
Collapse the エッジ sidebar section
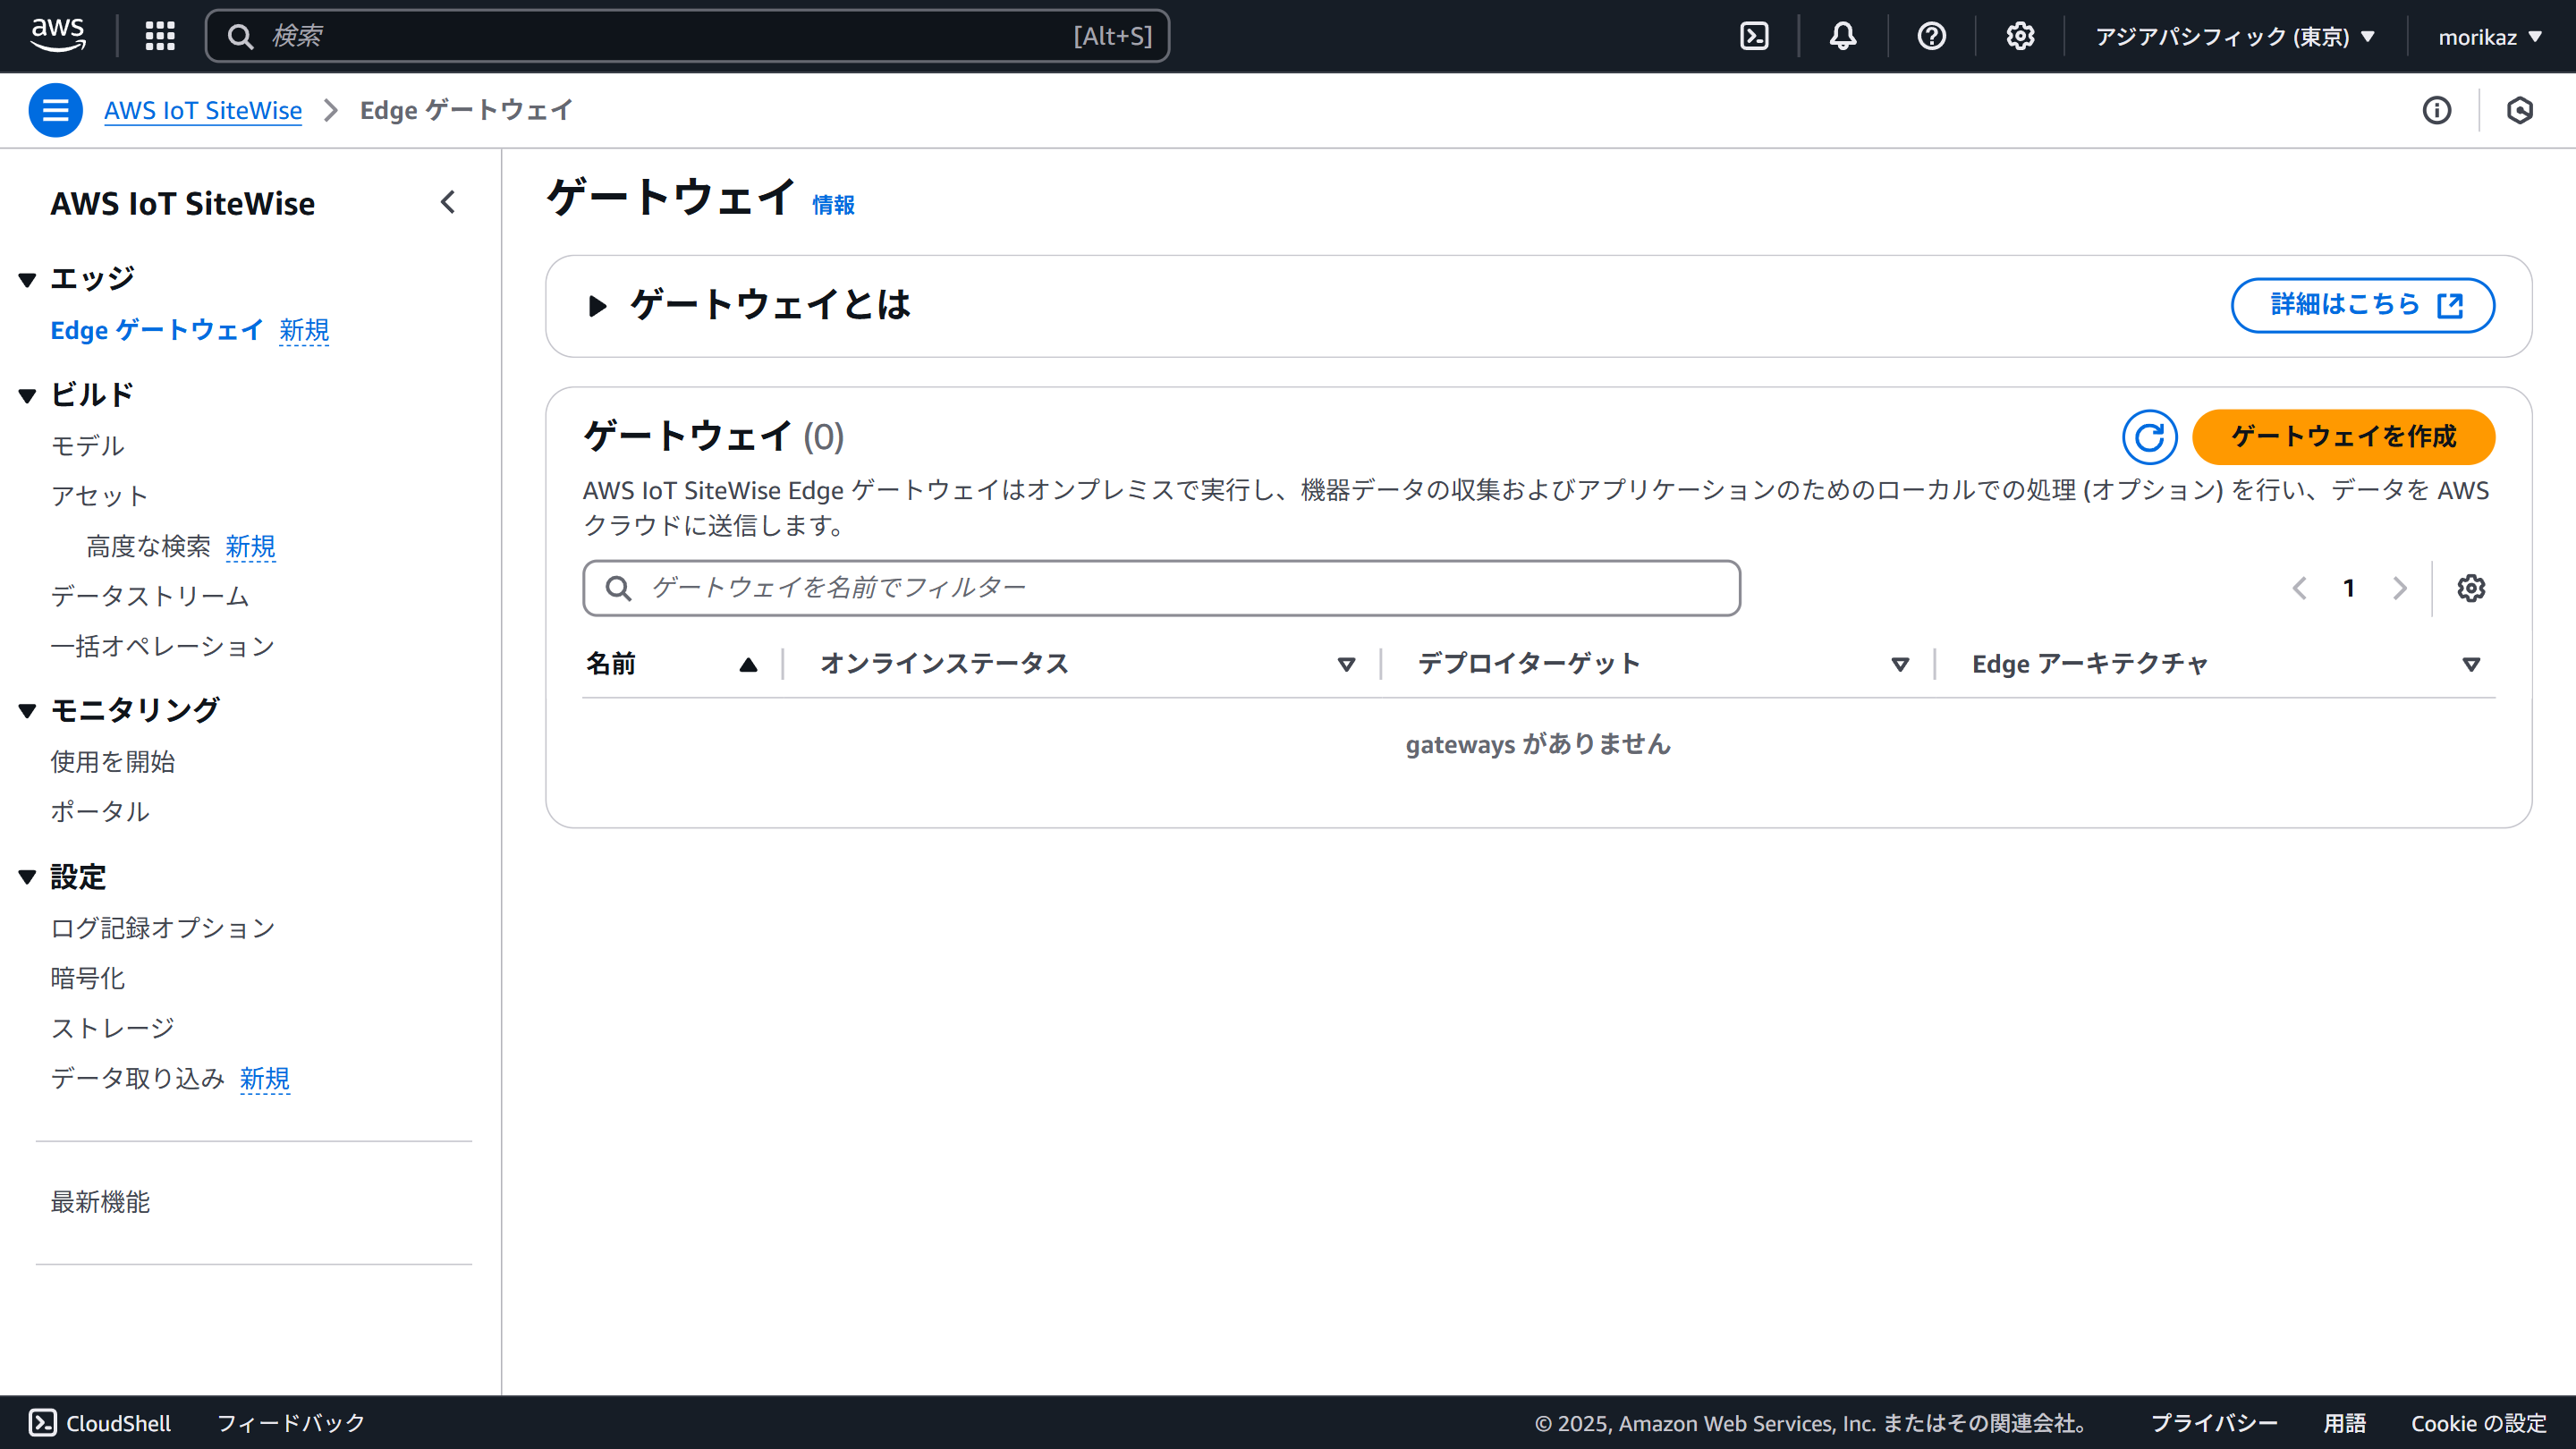tap(27, 280)
